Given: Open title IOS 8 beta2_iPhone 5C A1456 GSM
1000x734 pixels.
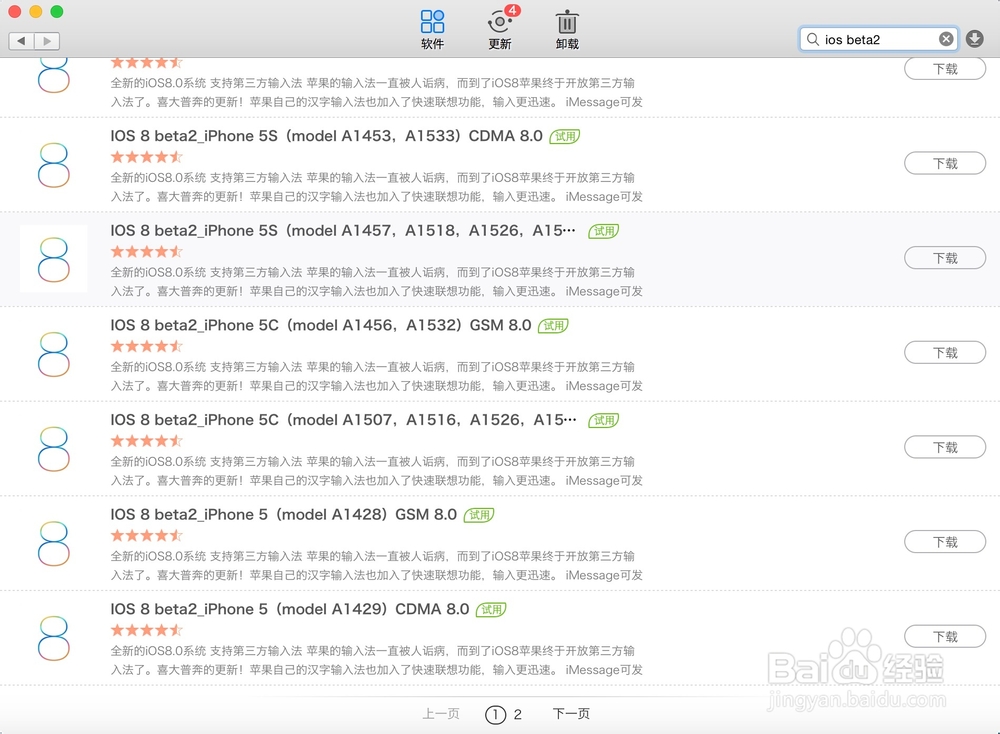Looking at the screenshot, I should point(321,325).
